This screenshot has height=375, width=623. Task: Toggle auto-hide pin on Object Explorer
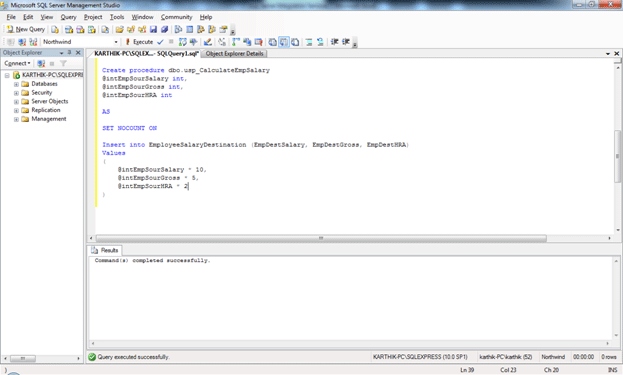pos(70,52)
